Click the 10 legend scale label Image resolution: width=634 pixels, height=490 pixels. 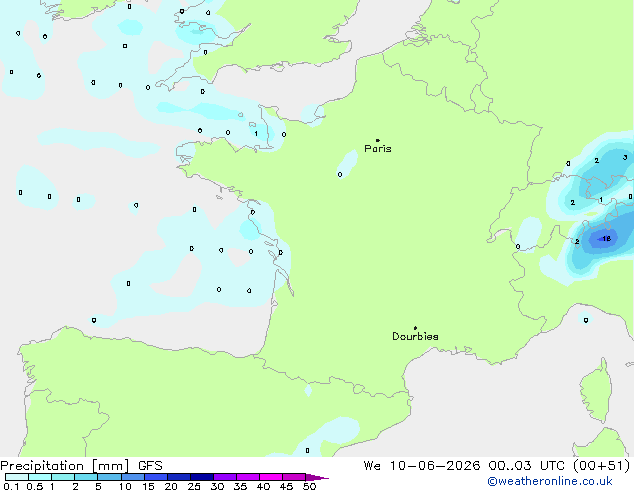[125, 486]
